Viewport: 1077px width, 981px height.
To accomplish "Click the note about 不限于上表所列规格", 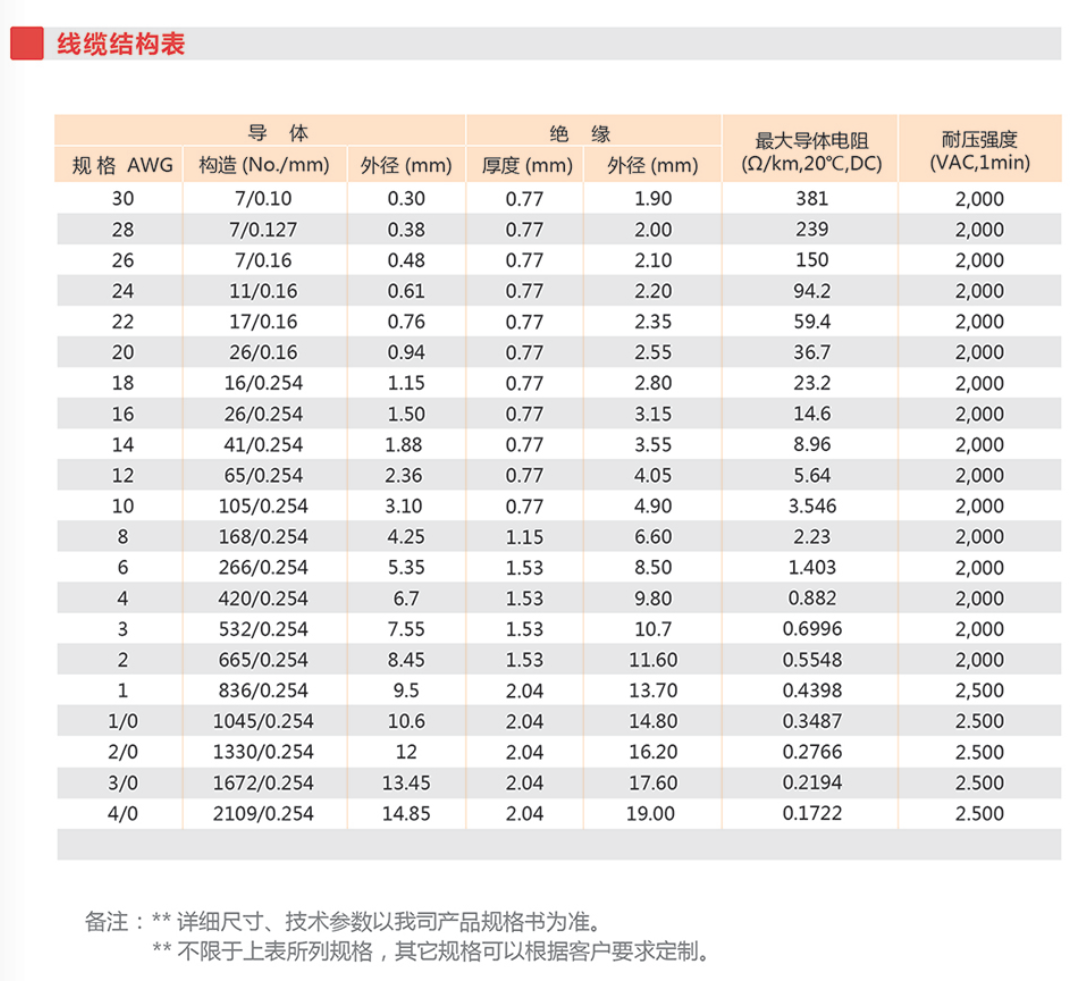I will coord(431,950).
